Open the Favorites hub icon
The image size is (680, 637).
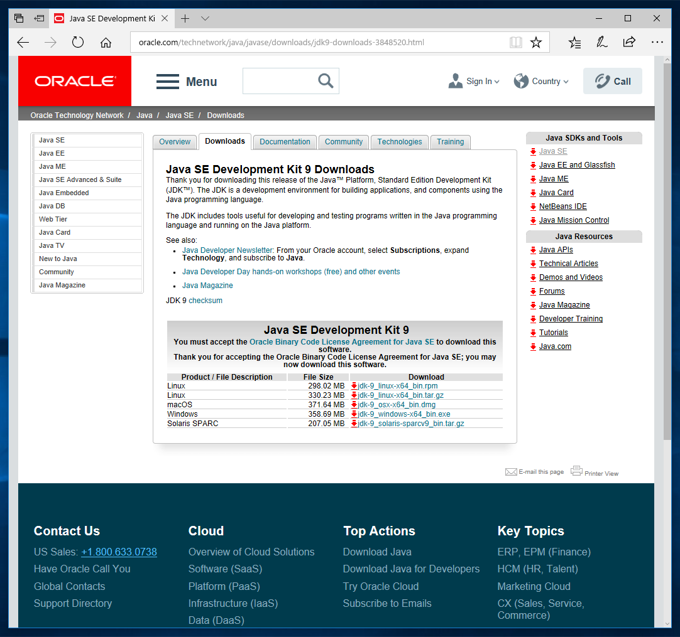[575, 42]
